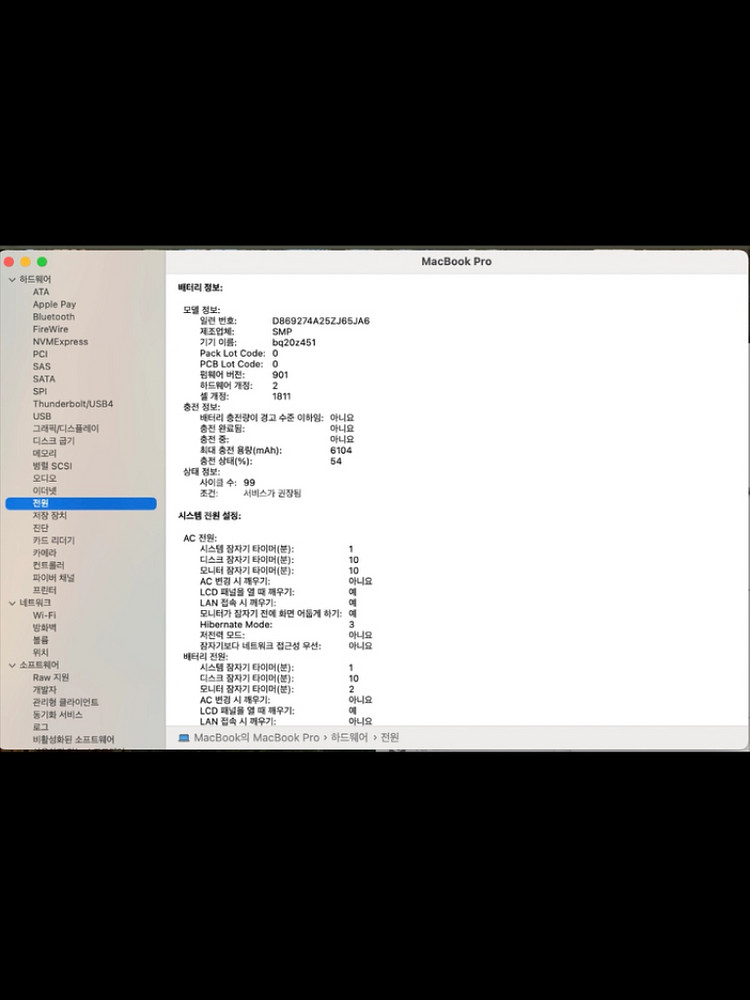Select 오디오 in the sidebar
The width and height of the screenshot is (750, 1000).
[45, 478]
